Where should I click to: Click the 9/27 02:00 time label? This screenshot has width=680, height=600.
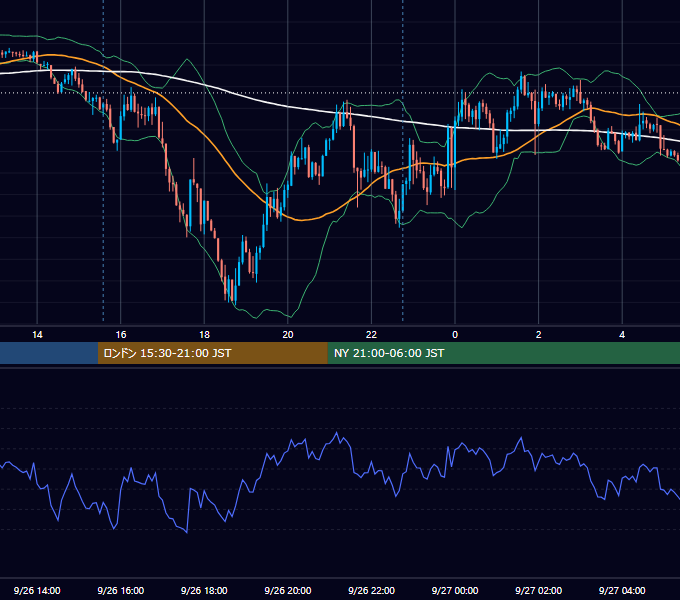539,590
